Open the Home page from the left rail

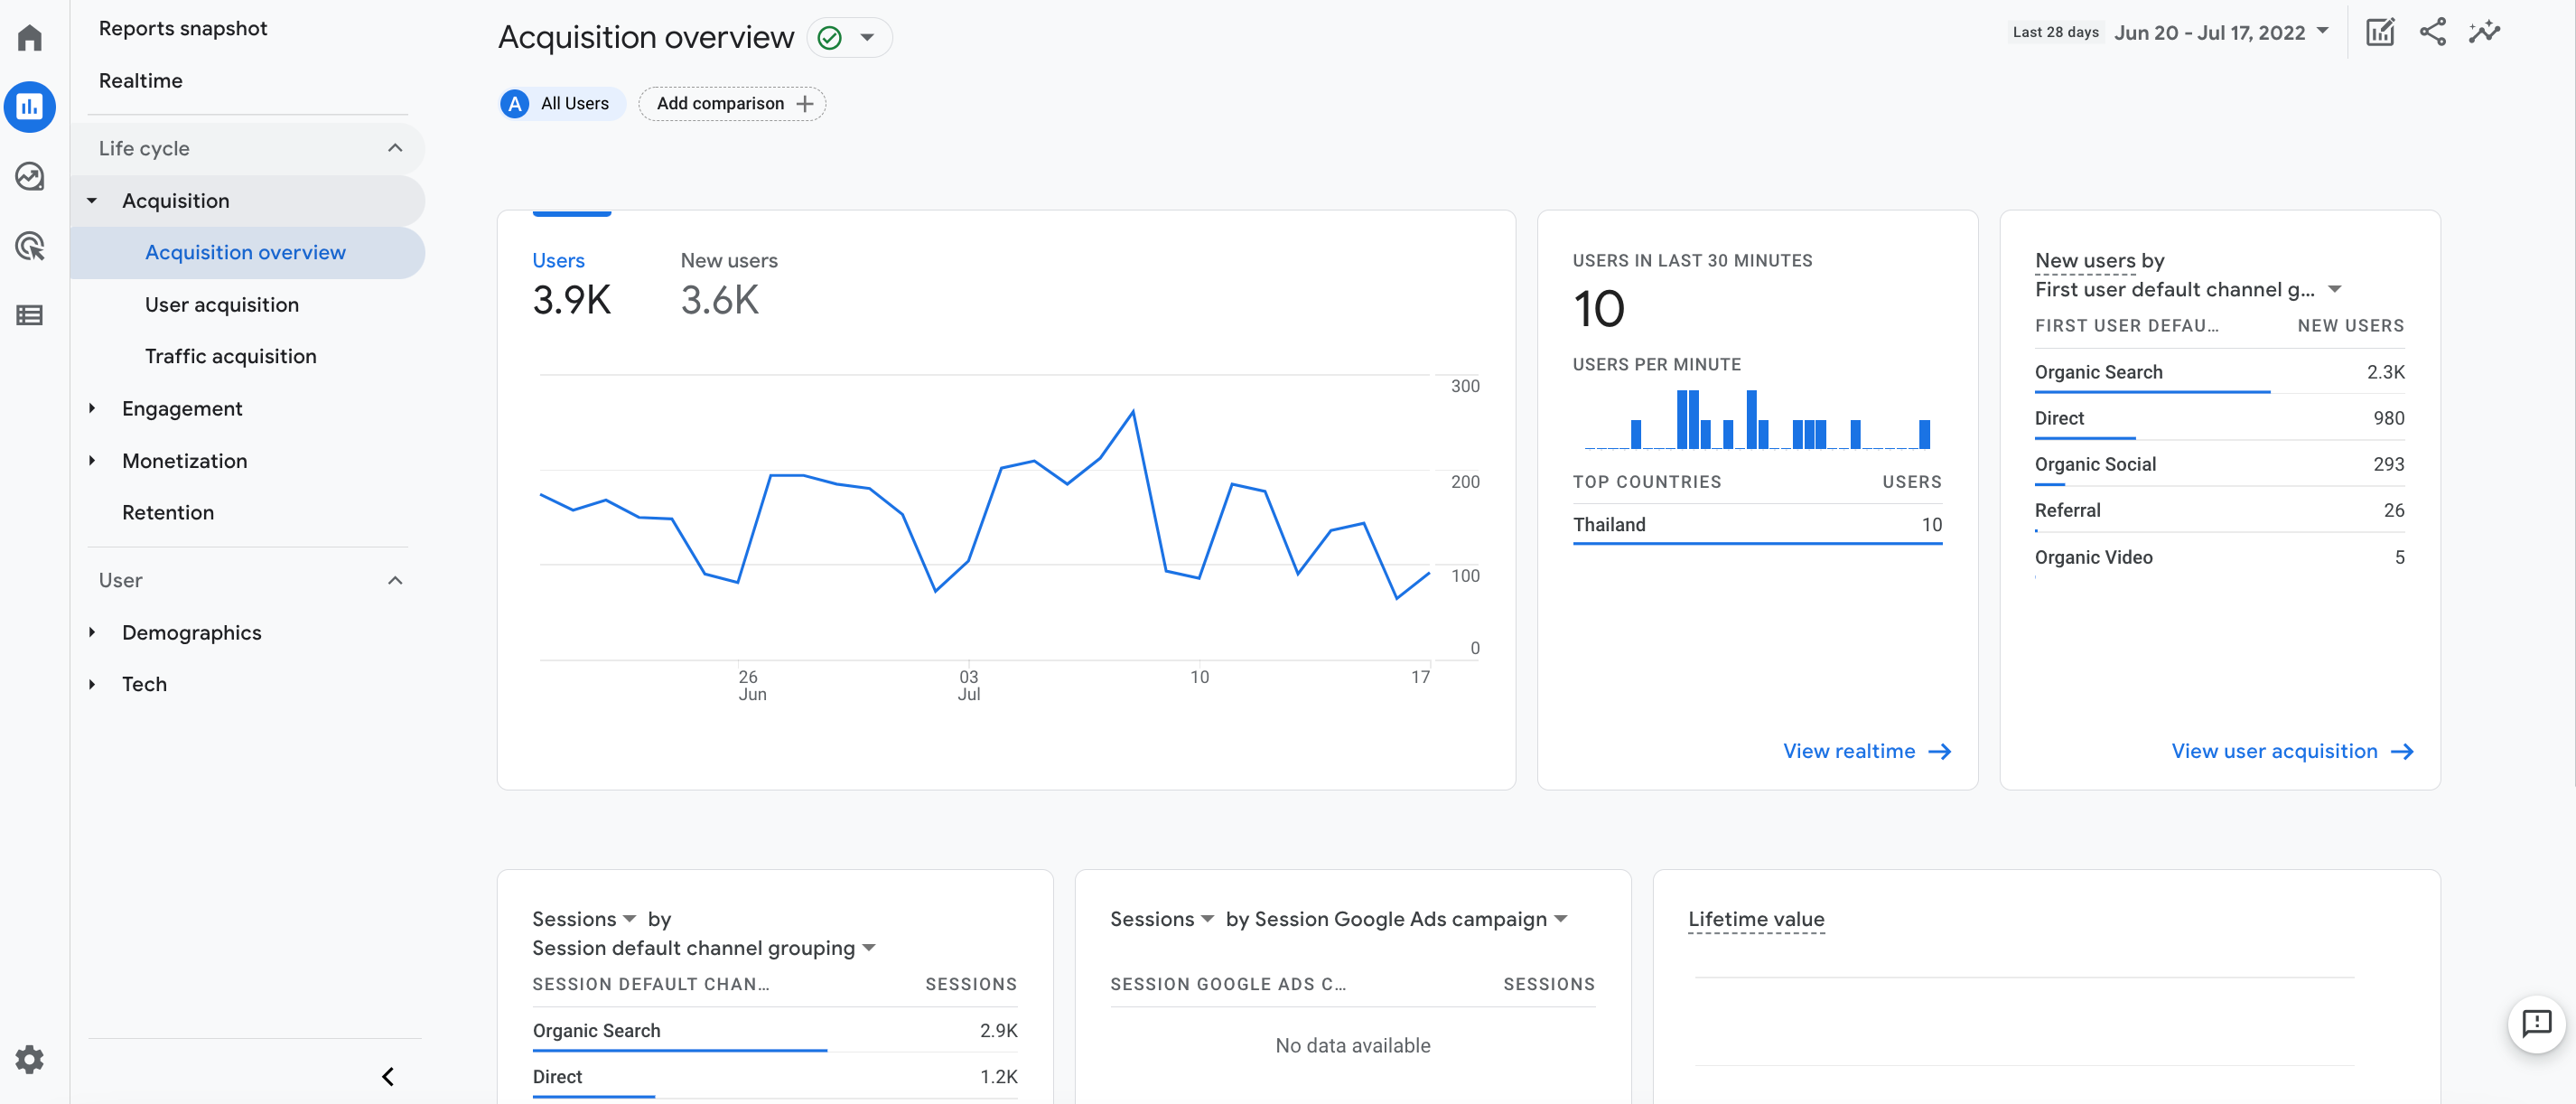[x=30, y=37]
